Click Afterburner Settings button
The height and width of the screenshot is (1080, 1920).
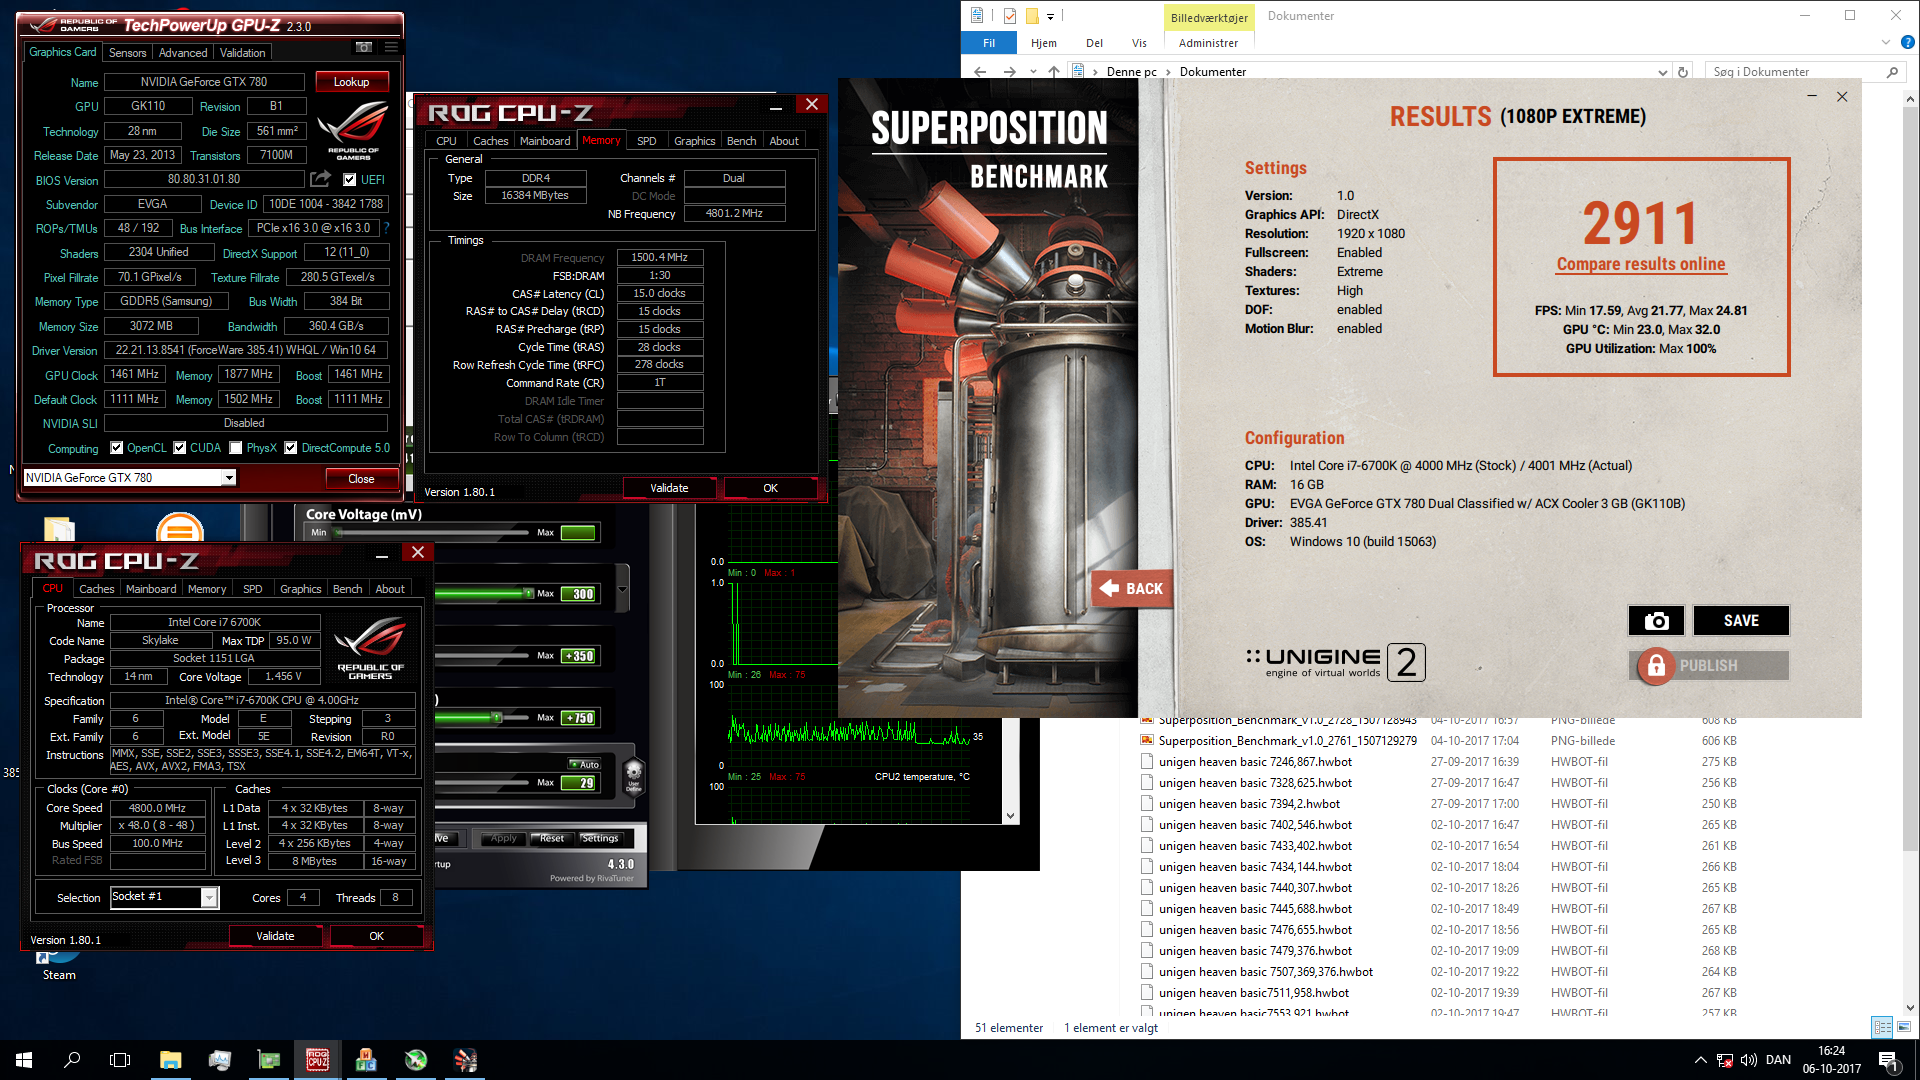point(600,839)
